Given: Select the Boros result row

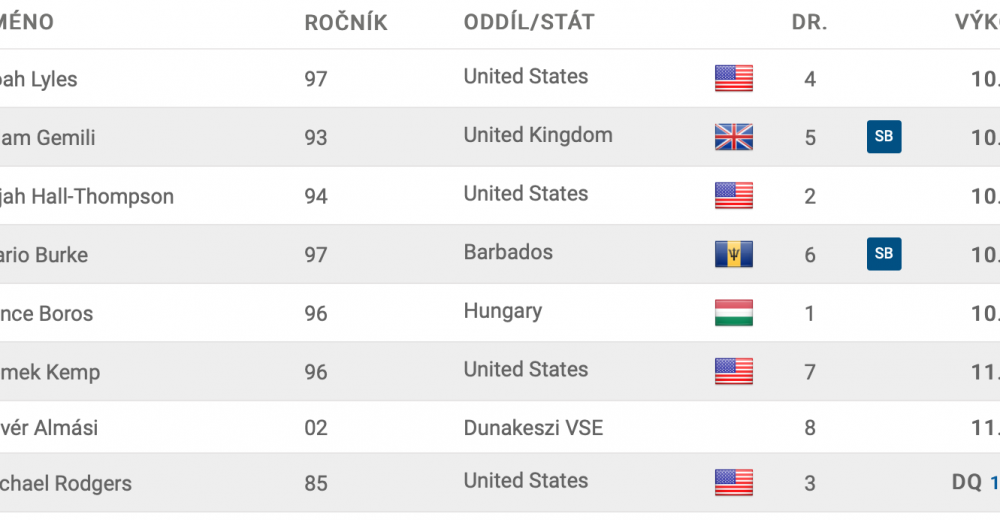Looking at the screenshot, I should (x=500, y=313).
